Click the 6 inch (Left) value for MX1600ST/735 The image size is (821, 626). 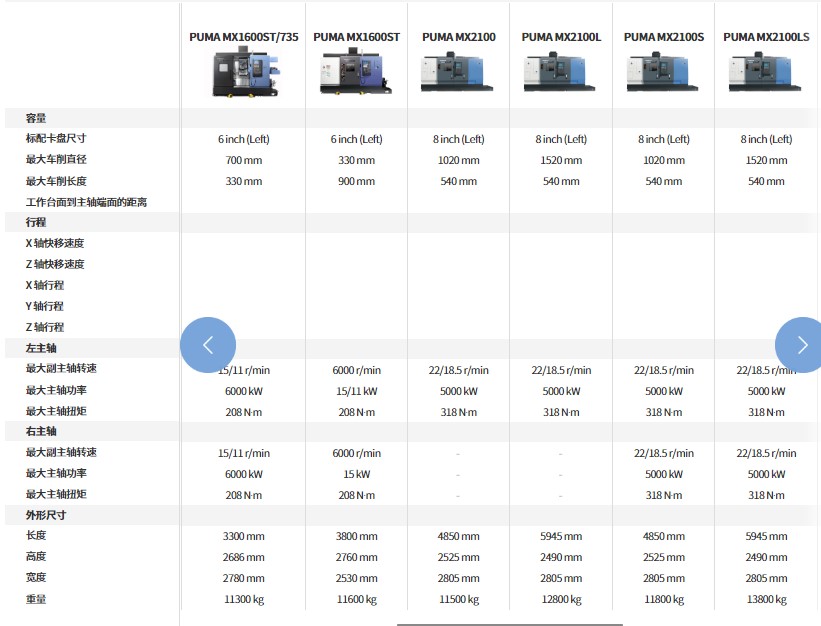click(244, 139)
